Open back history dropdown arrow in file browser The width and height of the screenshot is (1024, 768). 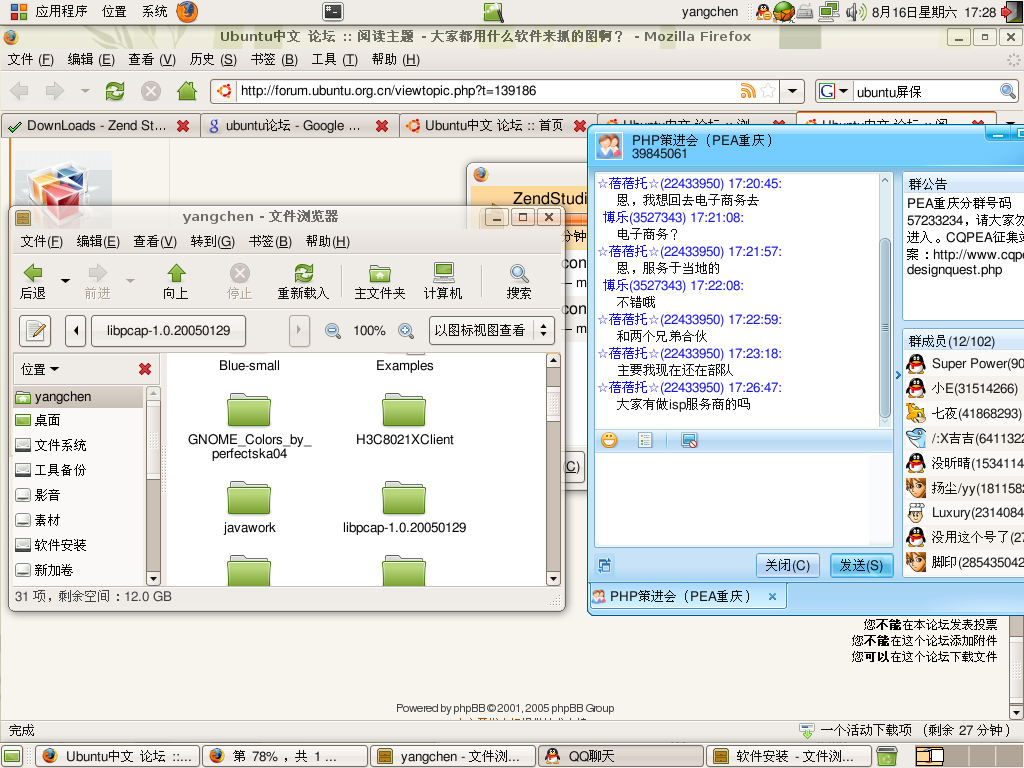pyautogui.click(x=65, y=281)
